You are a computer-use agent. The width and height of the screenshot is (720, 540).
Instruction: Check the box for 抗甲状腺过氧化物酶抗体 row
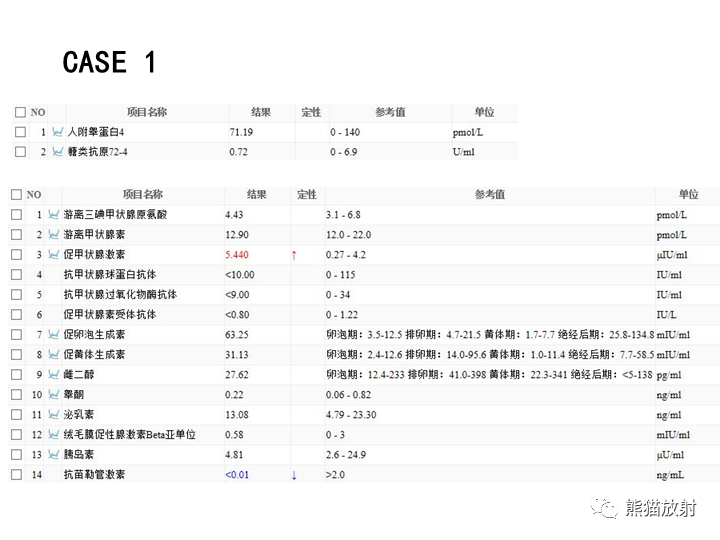pyautogui.click(x=17, y=294)
